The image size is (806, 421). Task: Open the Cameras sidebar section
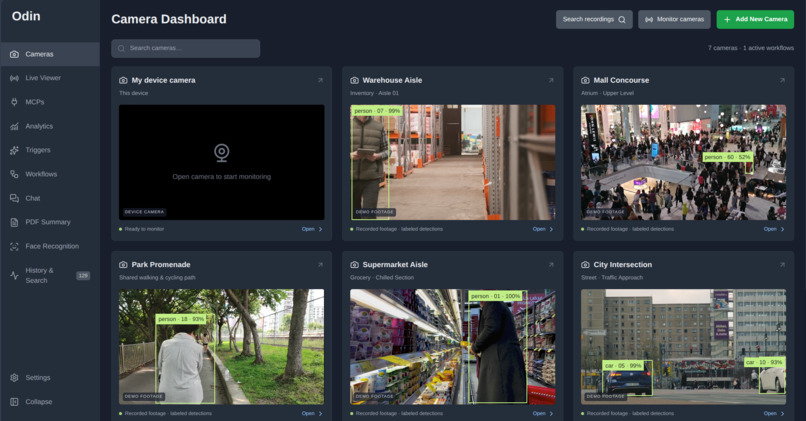click(x=50, y=54)
